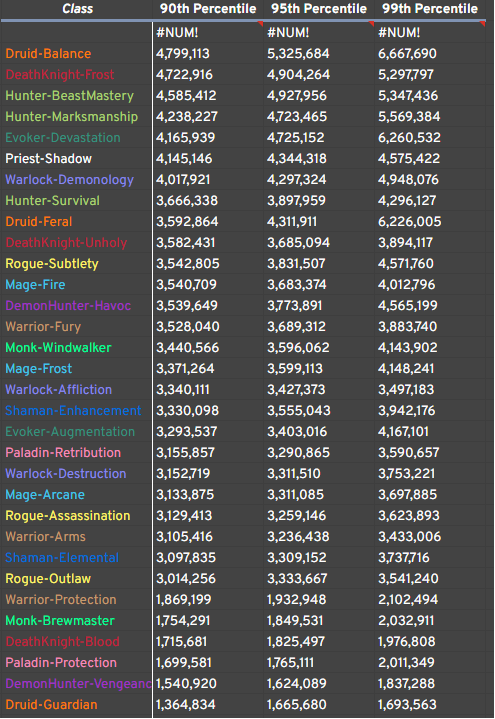This screenshot has height=719, width=495.
Task: Click the Druid-Balance class cell
Action: pyautogui.click(x=76, y=54)
